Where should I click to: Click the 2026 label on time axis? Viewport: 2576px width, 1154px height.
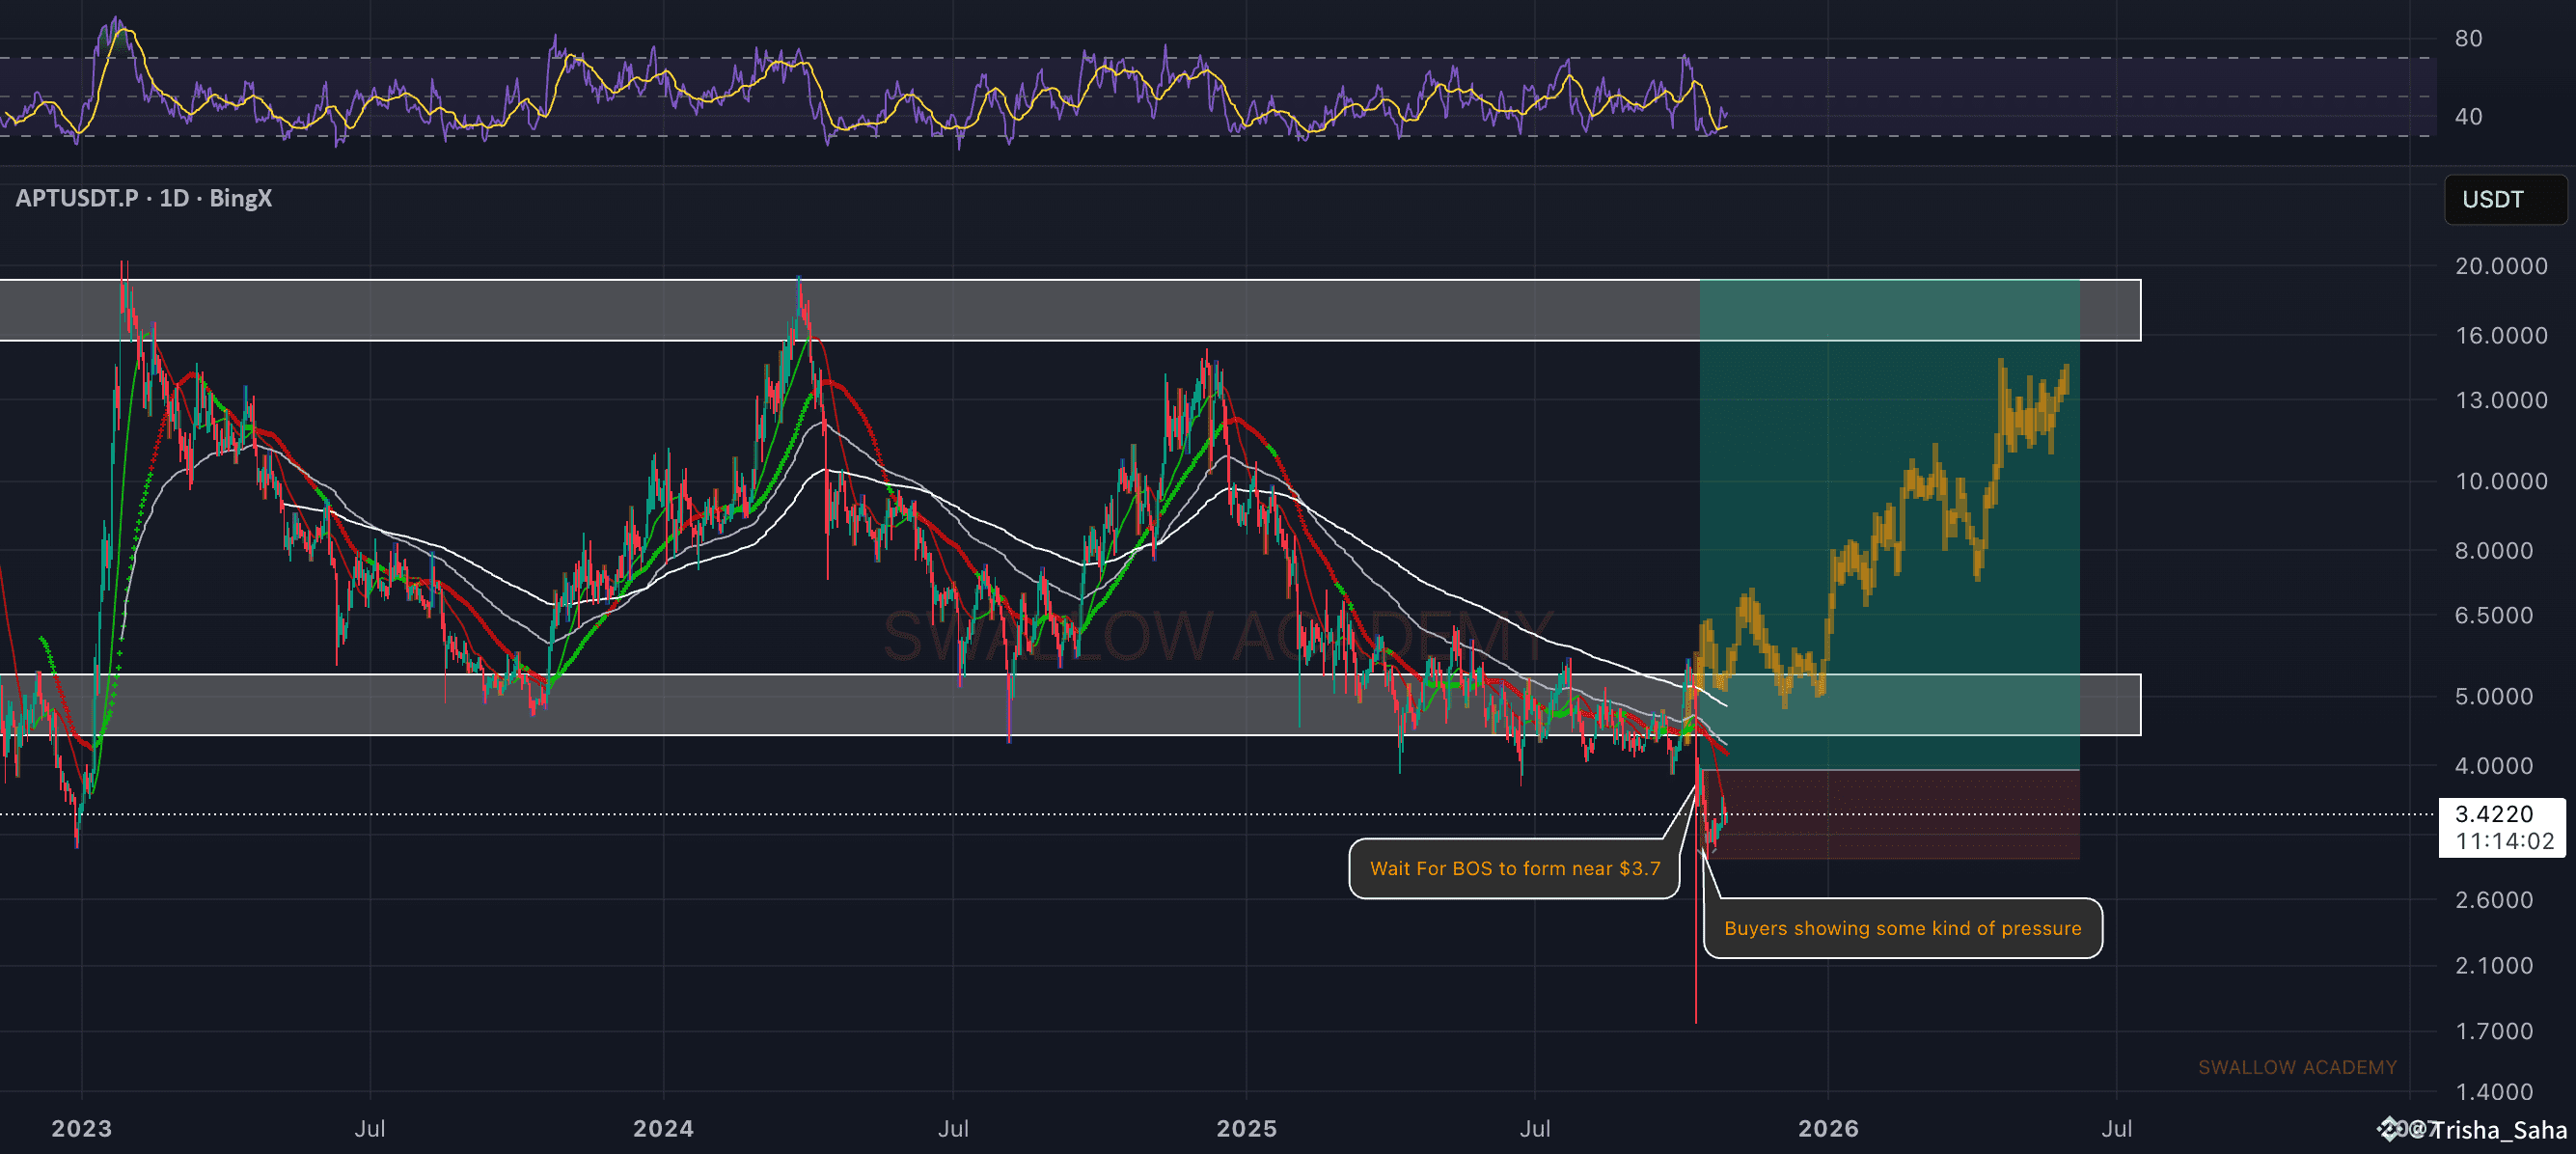click(x=1828, y=1128)
